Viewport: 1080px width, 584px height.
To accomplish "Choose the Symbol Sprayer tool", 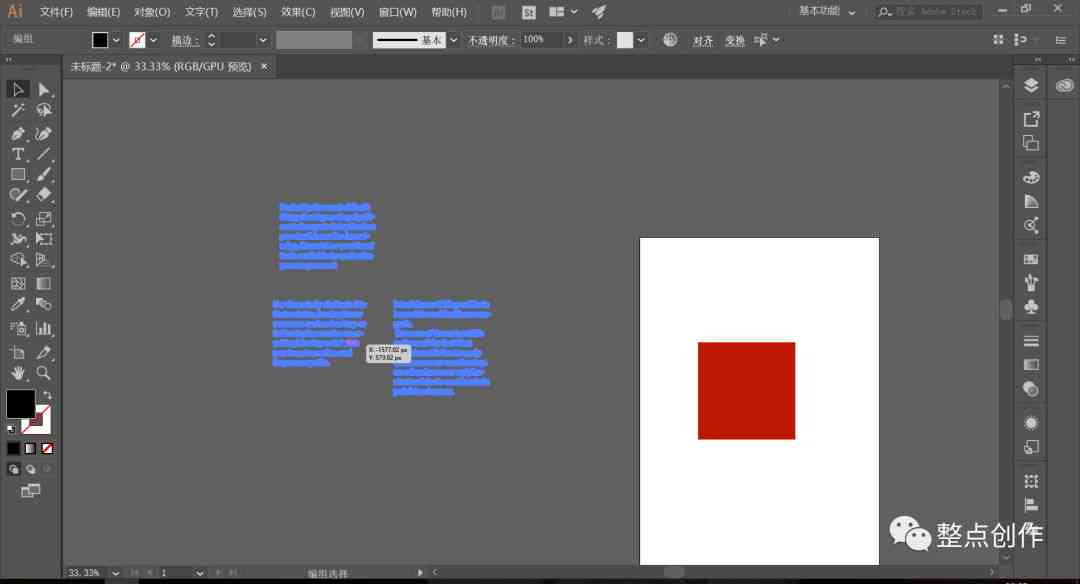I will pyautogui.click(x=18, y=328).
